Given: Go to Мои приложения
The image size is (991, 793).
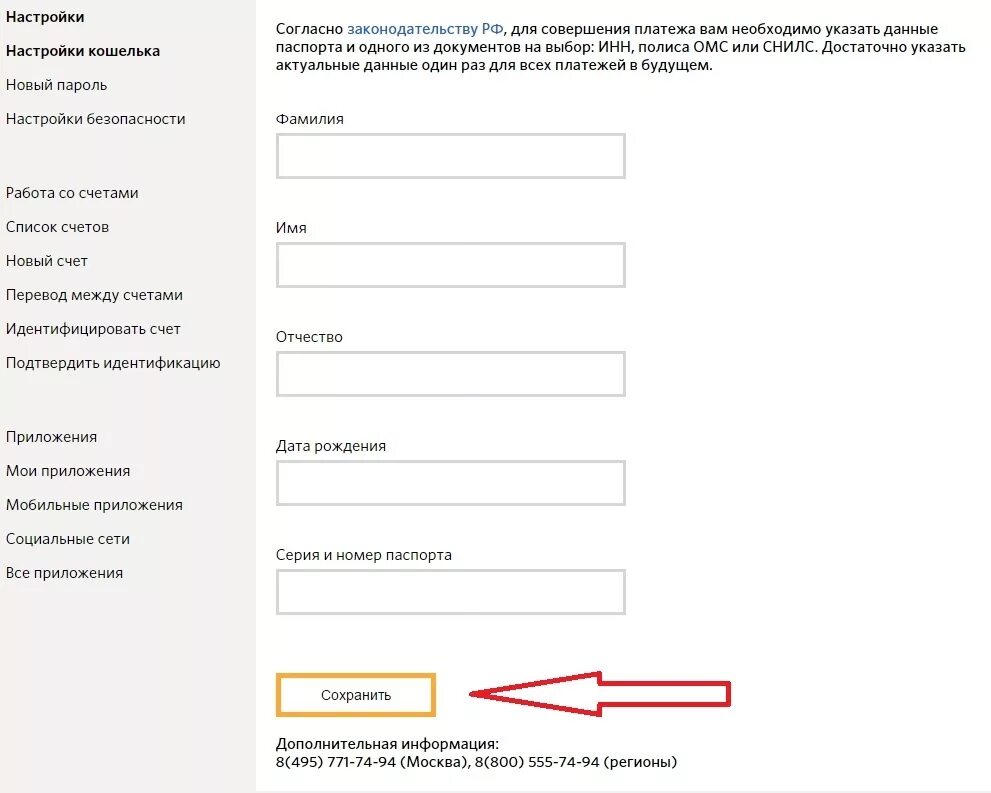Looking at the screenshot, I should 68,471.
